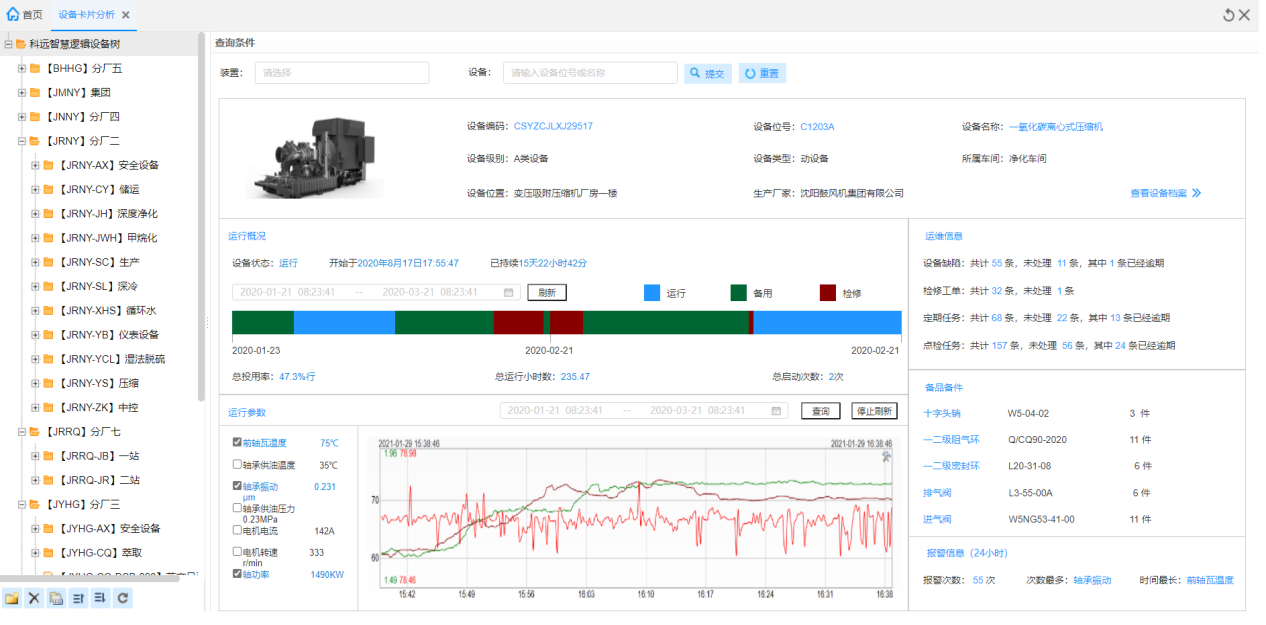Click the 停止刷新 button
Image resolution: width=1266 pixels, height=625 pixels.
tap(874, 411)
